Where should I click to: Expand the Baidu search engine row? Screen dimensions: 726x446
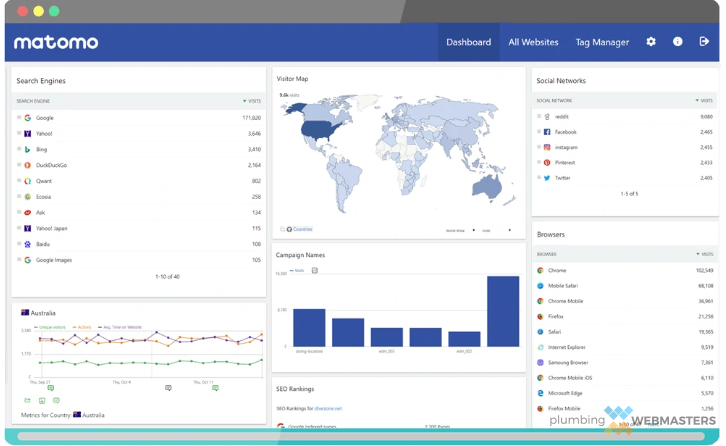point(19,244)
